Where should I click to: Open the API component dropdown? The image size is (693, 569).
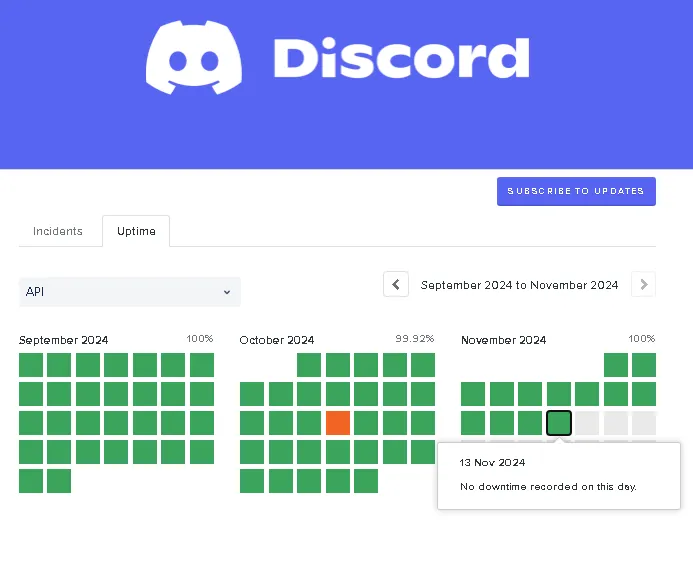[x=129, y=292]
